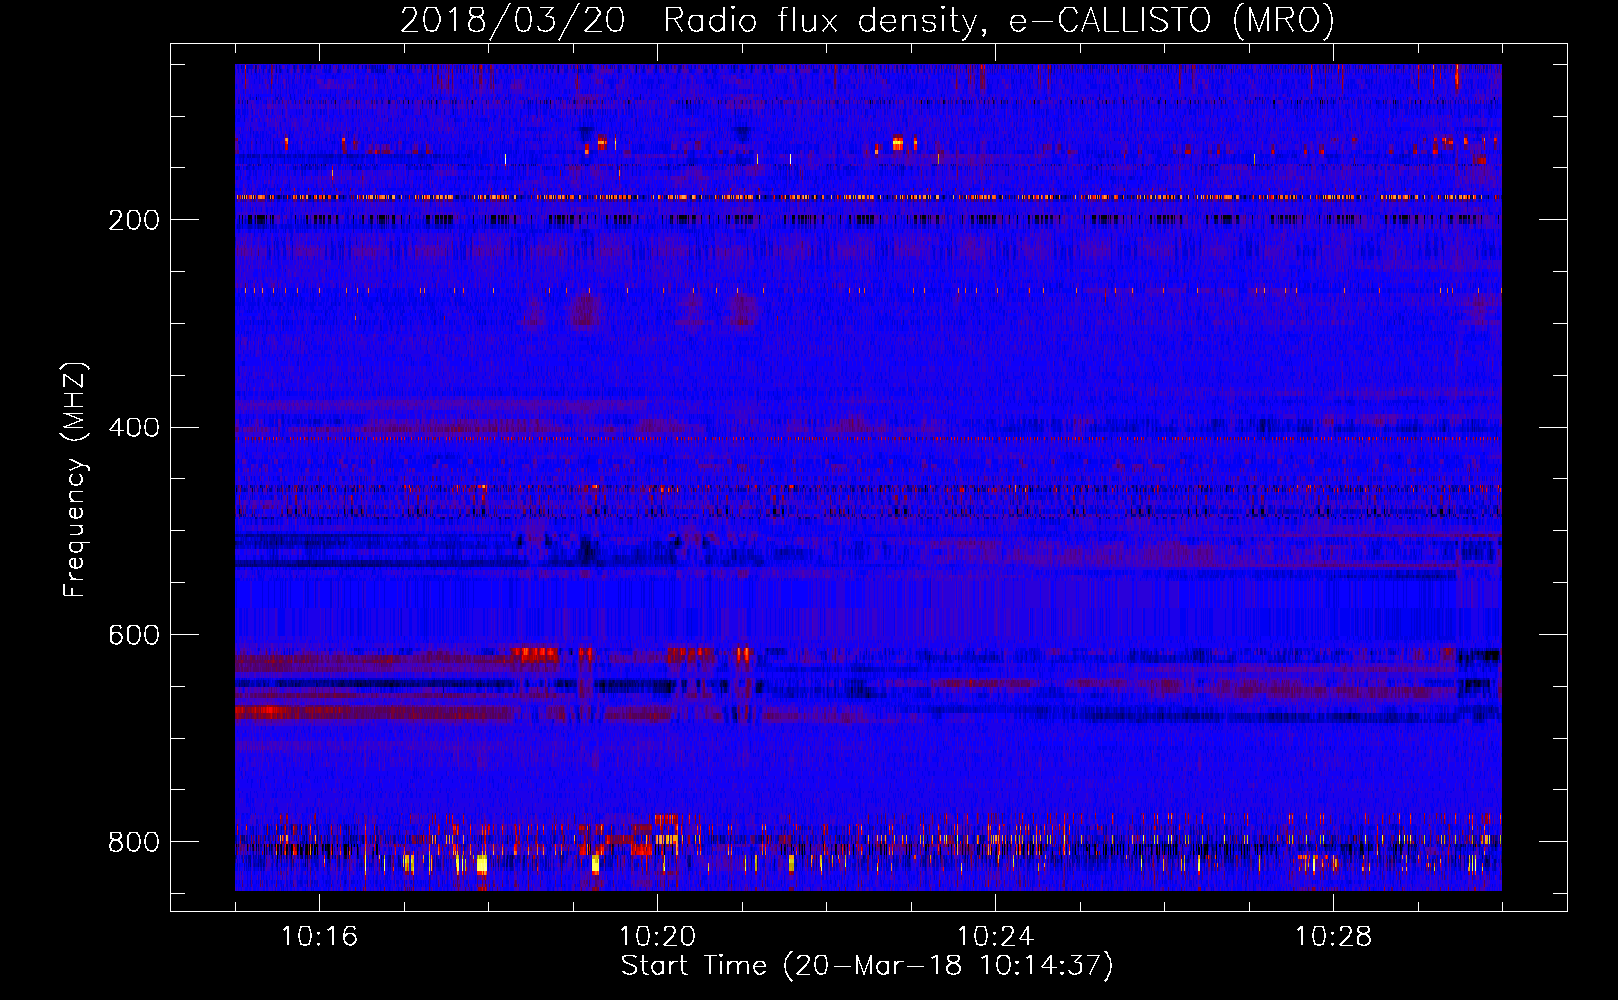The height and width of the screenshot is (1000, 1618).
Task: Click the '2018/03/20' date in the title
Action: pos(513,20)
